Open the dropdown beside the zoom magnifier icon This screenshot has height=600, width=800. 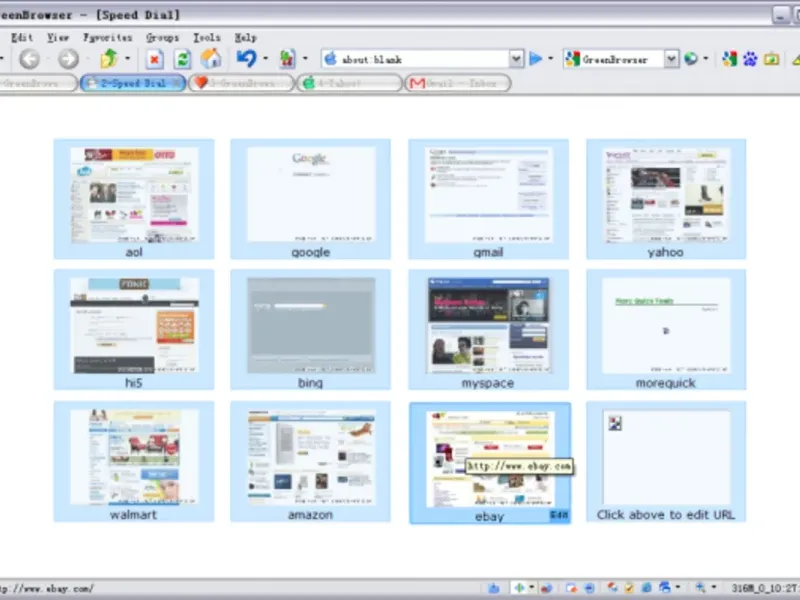tap(714, 587)
